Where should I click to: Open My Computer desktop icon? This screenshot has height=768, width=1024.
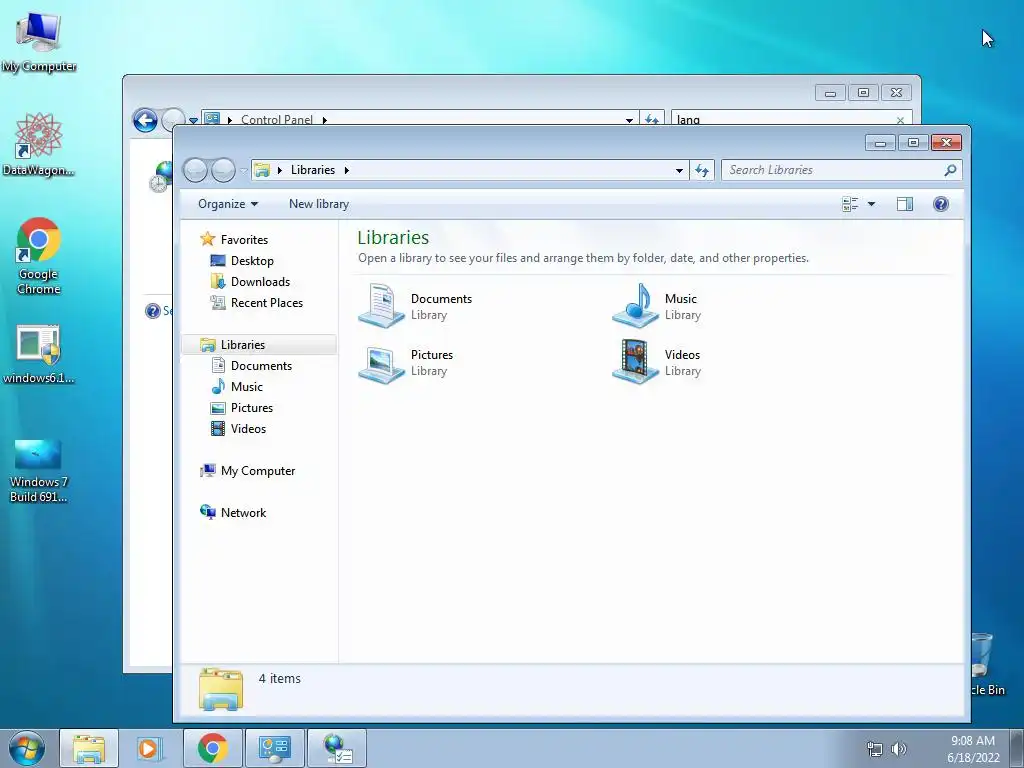click(39, 41)
